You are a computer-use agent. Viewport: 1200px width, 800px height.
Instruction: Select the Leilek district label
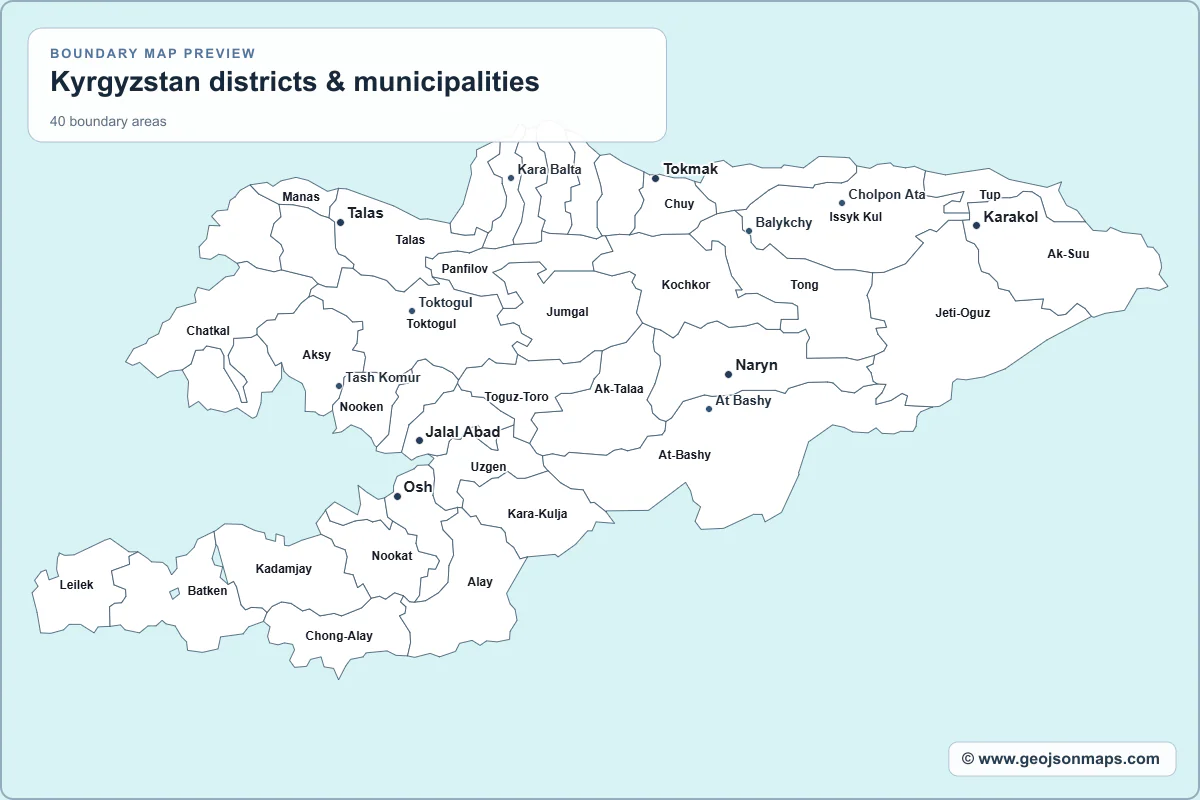(76, 585)
